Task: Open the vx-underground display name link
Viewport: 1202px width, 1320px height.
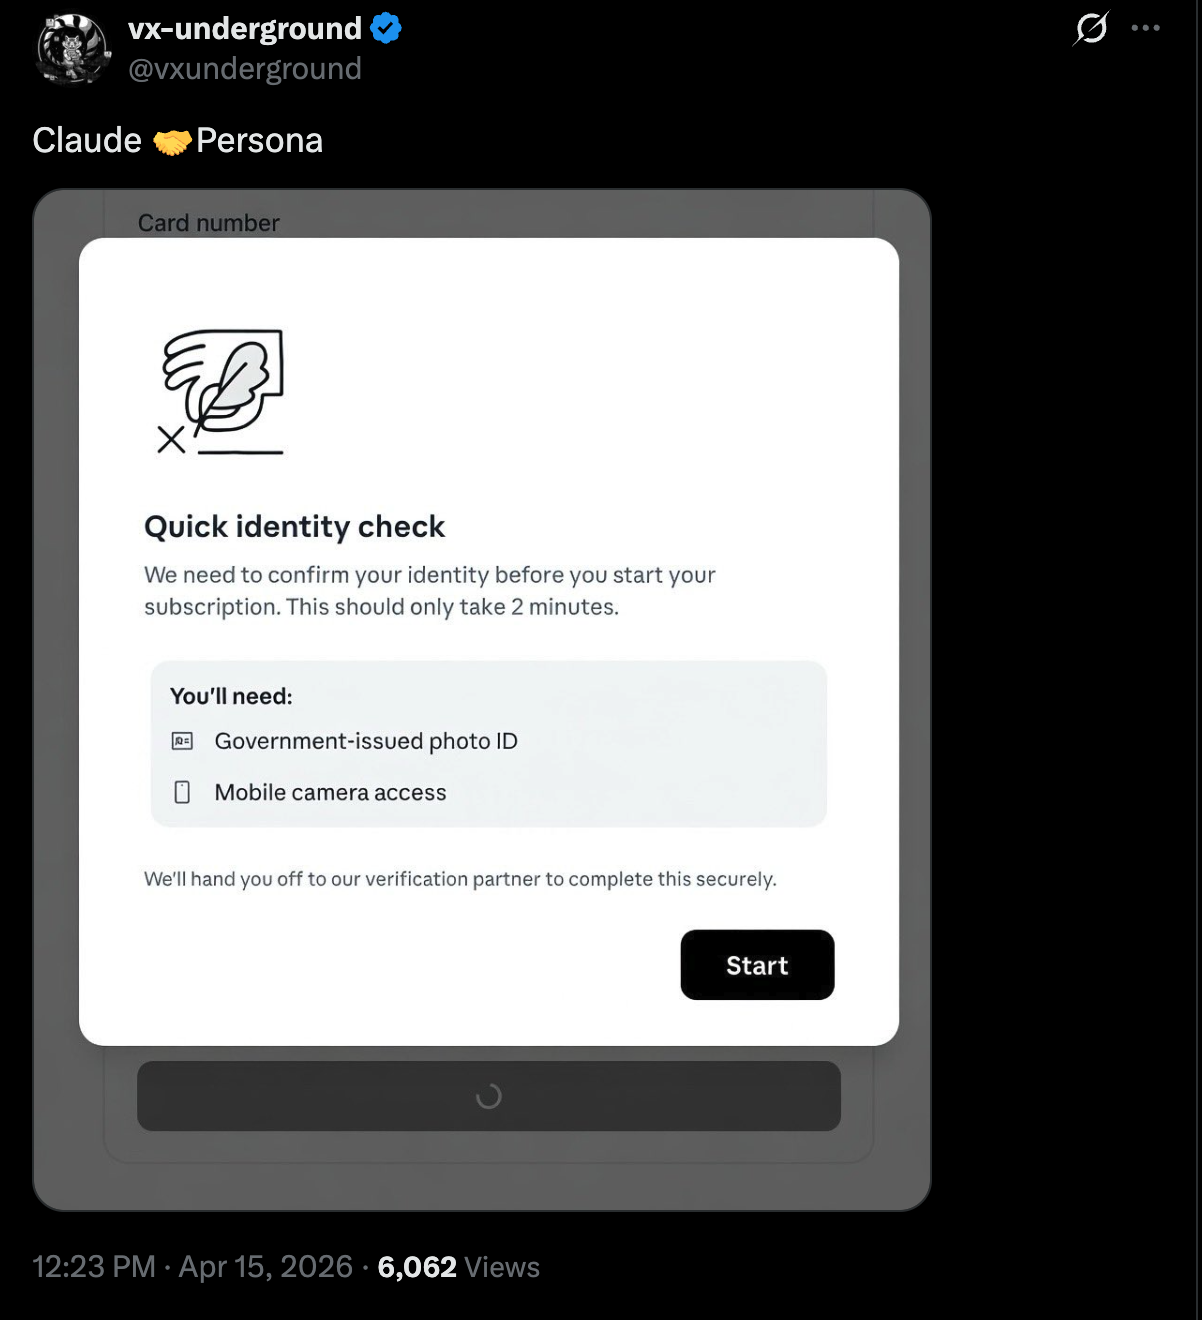Action: [245, 28]
